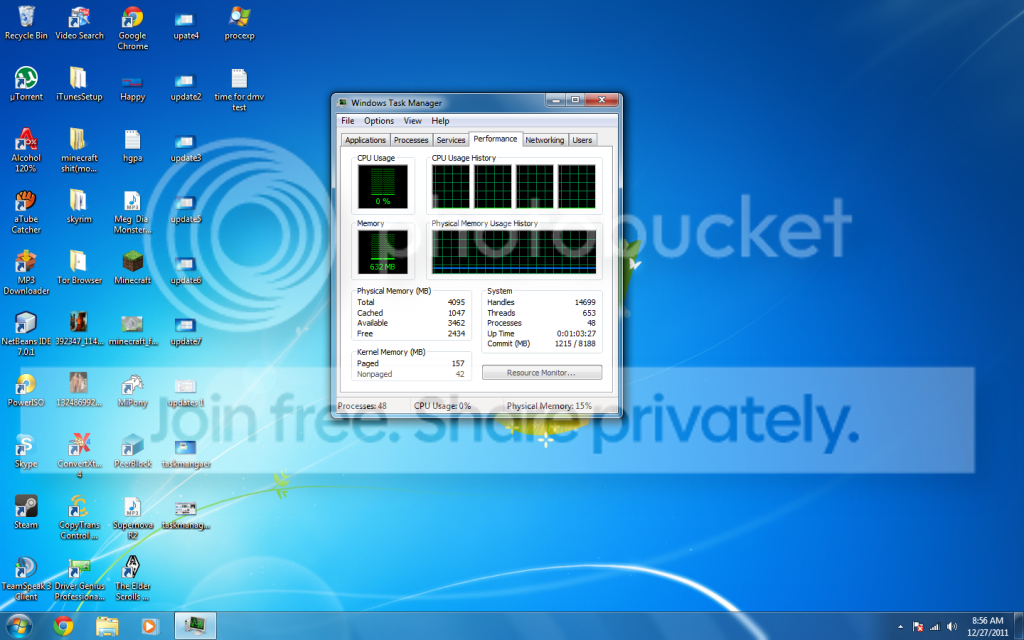Select the µTorrent desktop icon

26,84
